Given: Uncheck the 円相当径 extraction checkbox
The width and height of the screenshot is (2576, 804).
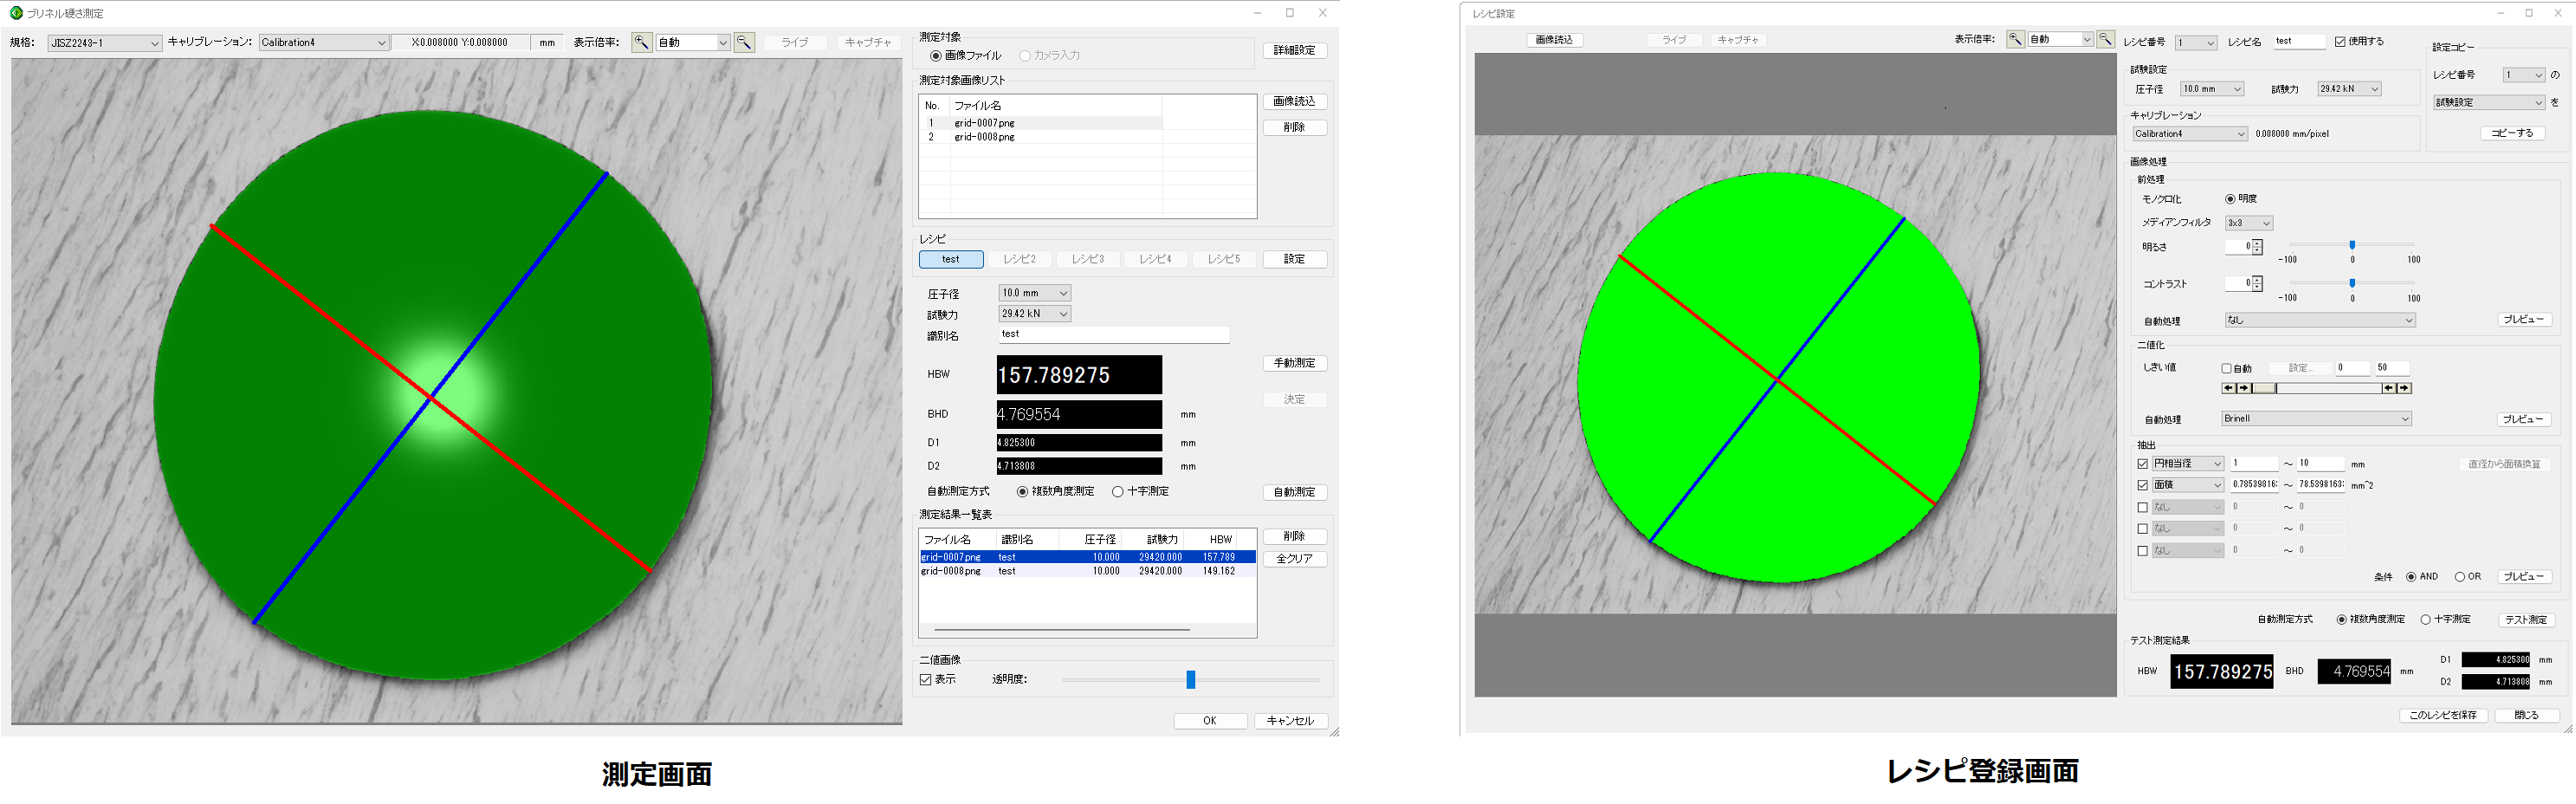Looking at the screenshot, I should pyautogui.click(x=2142, y=464).
